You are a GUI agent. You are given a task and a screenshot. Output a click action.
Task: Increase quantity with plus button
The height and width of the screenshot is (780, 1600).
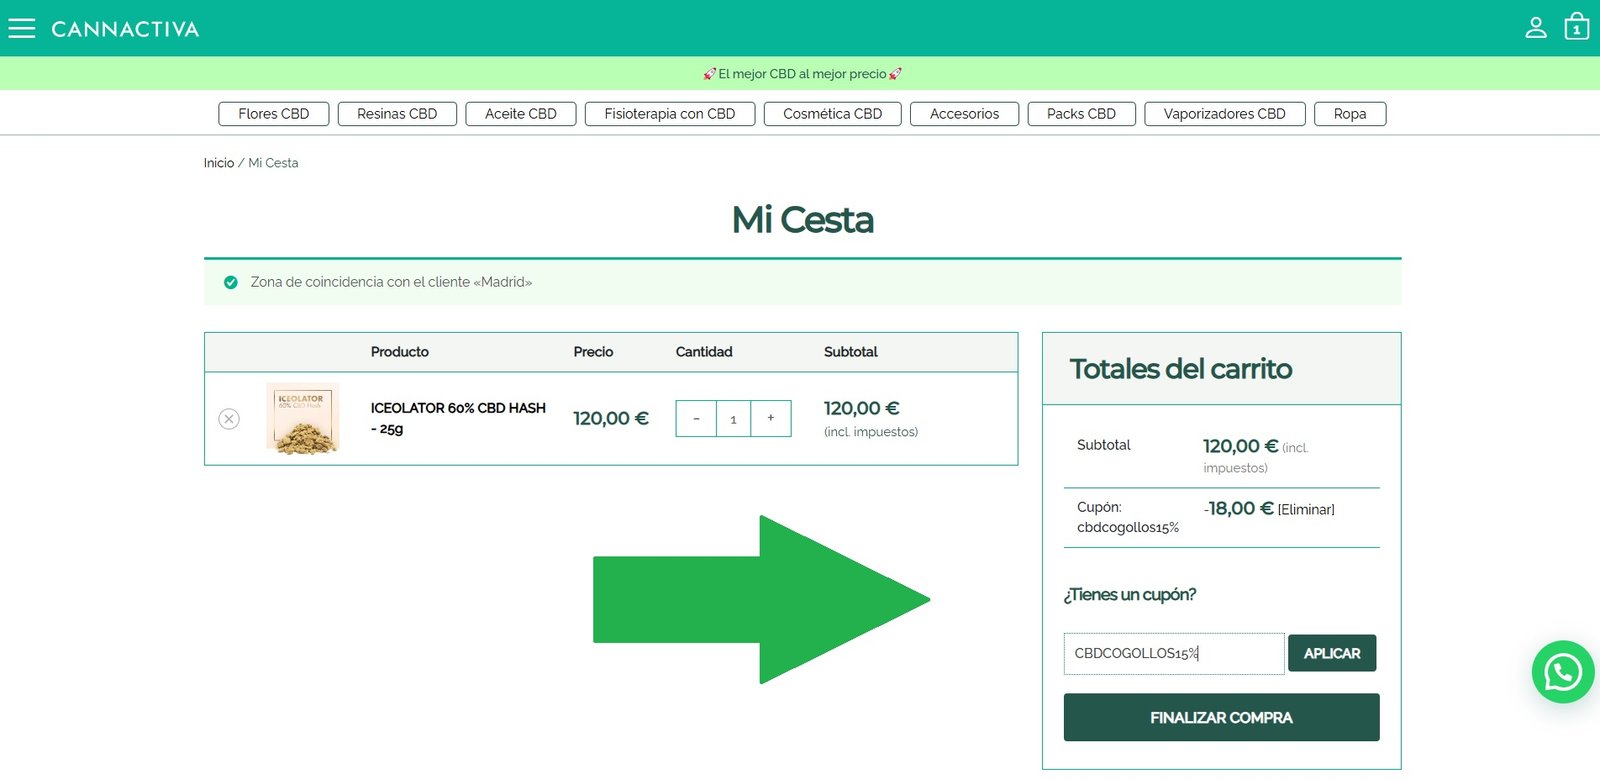(771, 418)
